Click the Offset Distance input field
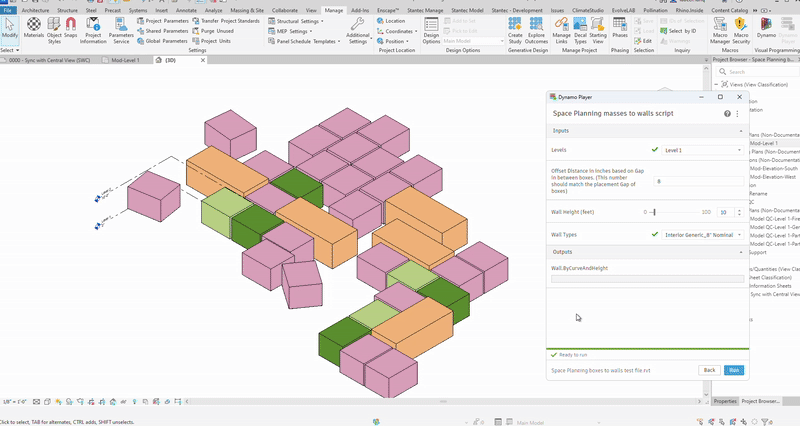This screenshot has width=800, height=426. point(696,181)
